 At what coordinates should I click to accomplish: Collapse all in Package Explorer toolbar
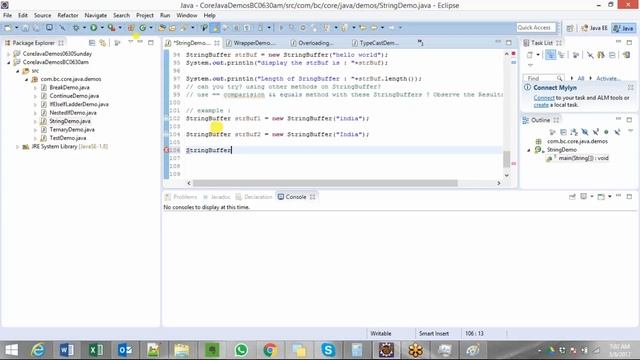pos(92,43)
